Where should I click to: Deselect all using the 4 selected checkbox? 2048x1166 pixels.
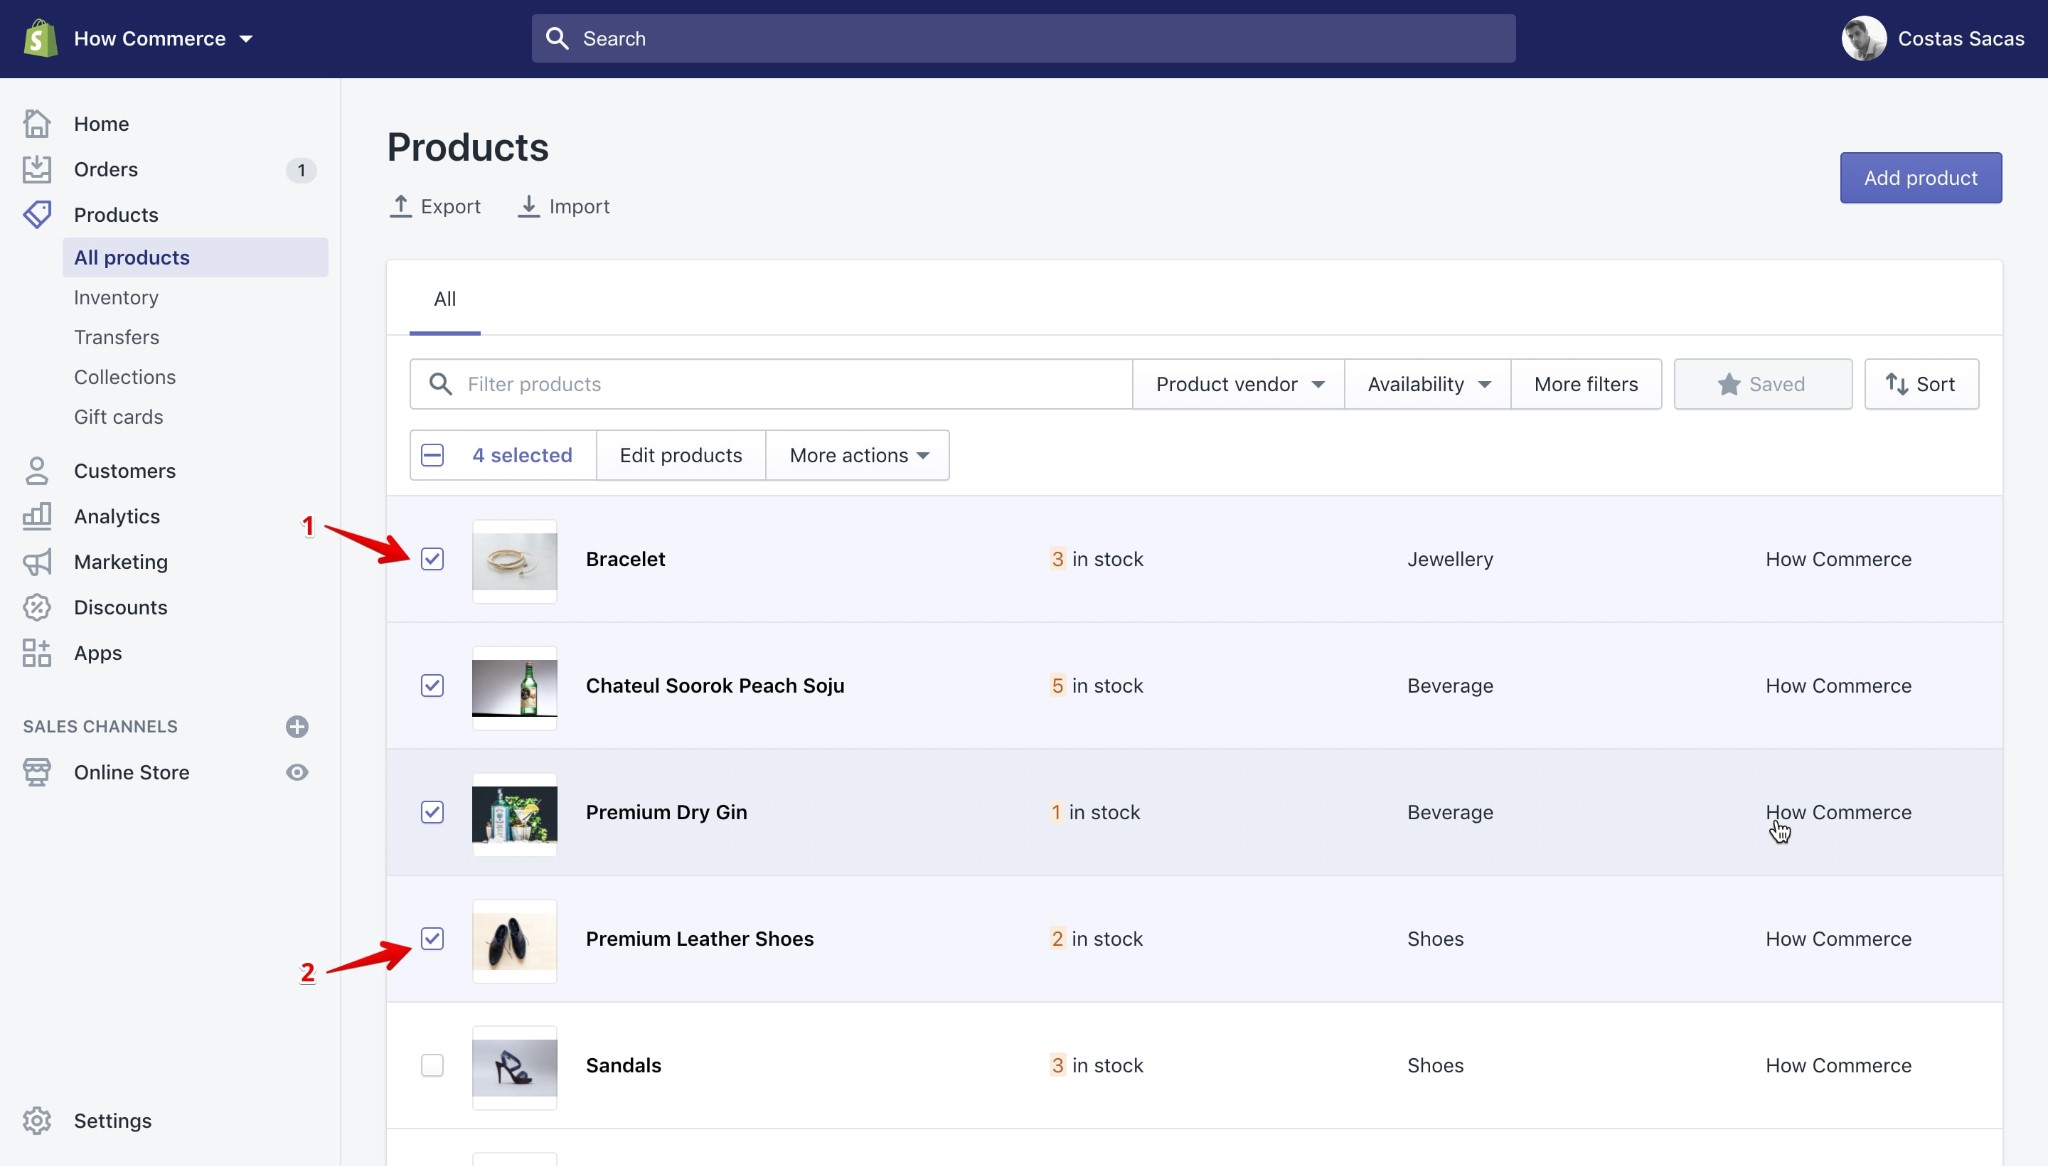(432, 455)
